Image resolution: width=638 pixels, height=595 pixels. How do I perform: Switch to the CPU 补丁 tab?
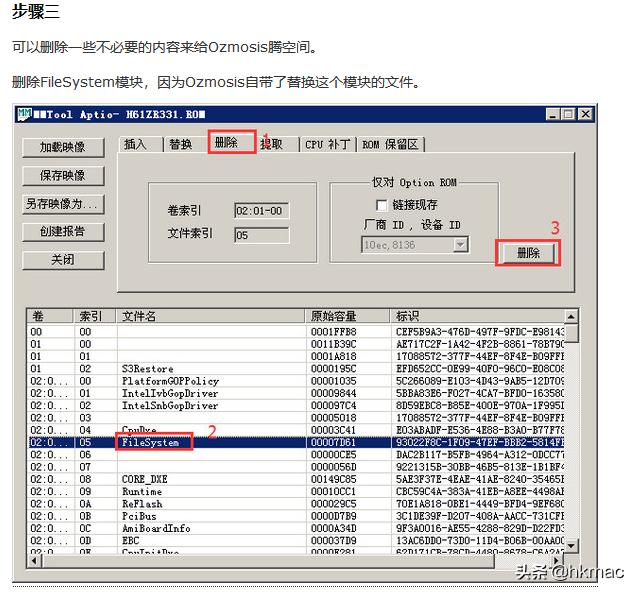(328, 144)
